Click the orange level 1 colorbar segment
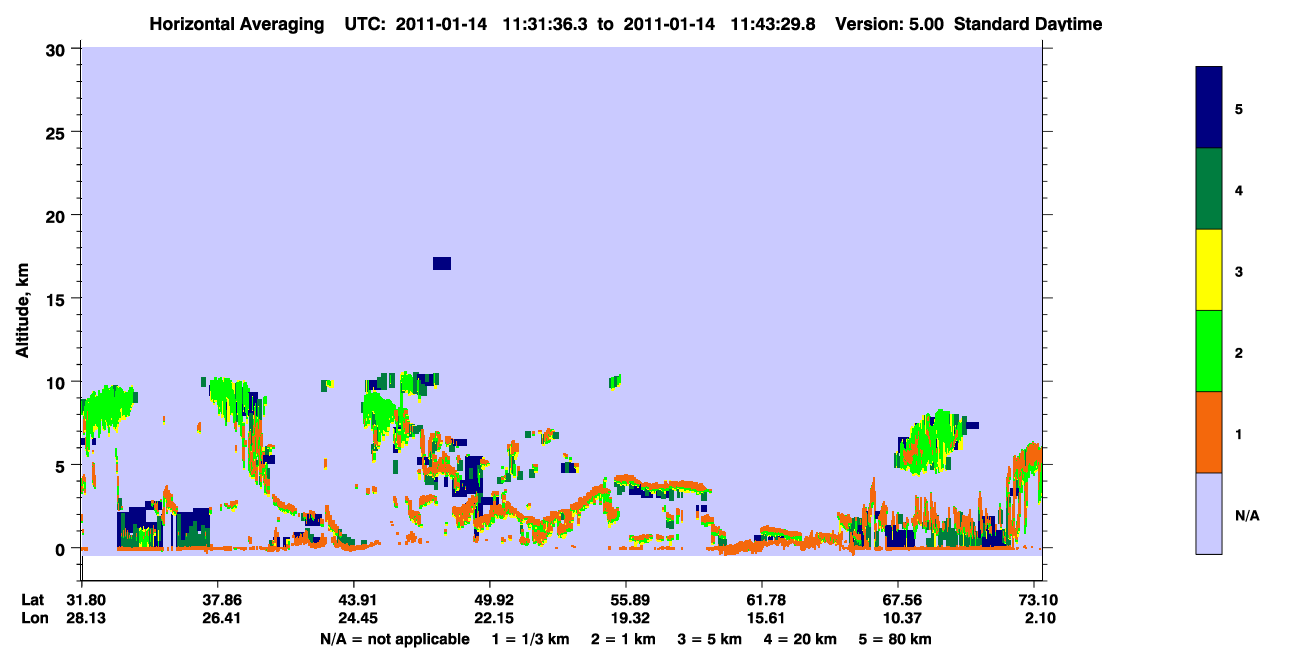The width and height of the screenshot is (1300, 667). [1209, 432]
